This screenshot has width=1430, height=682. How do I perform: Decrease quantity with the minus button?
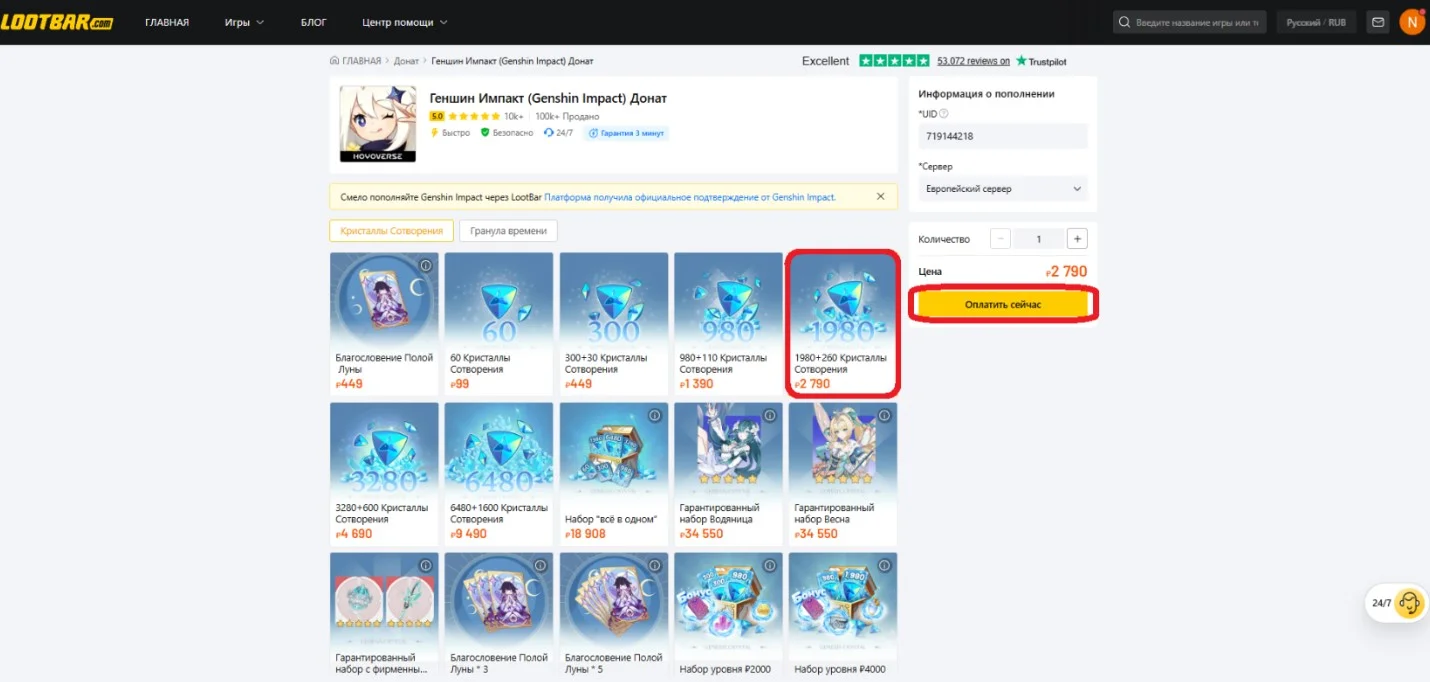point(1000,239)
